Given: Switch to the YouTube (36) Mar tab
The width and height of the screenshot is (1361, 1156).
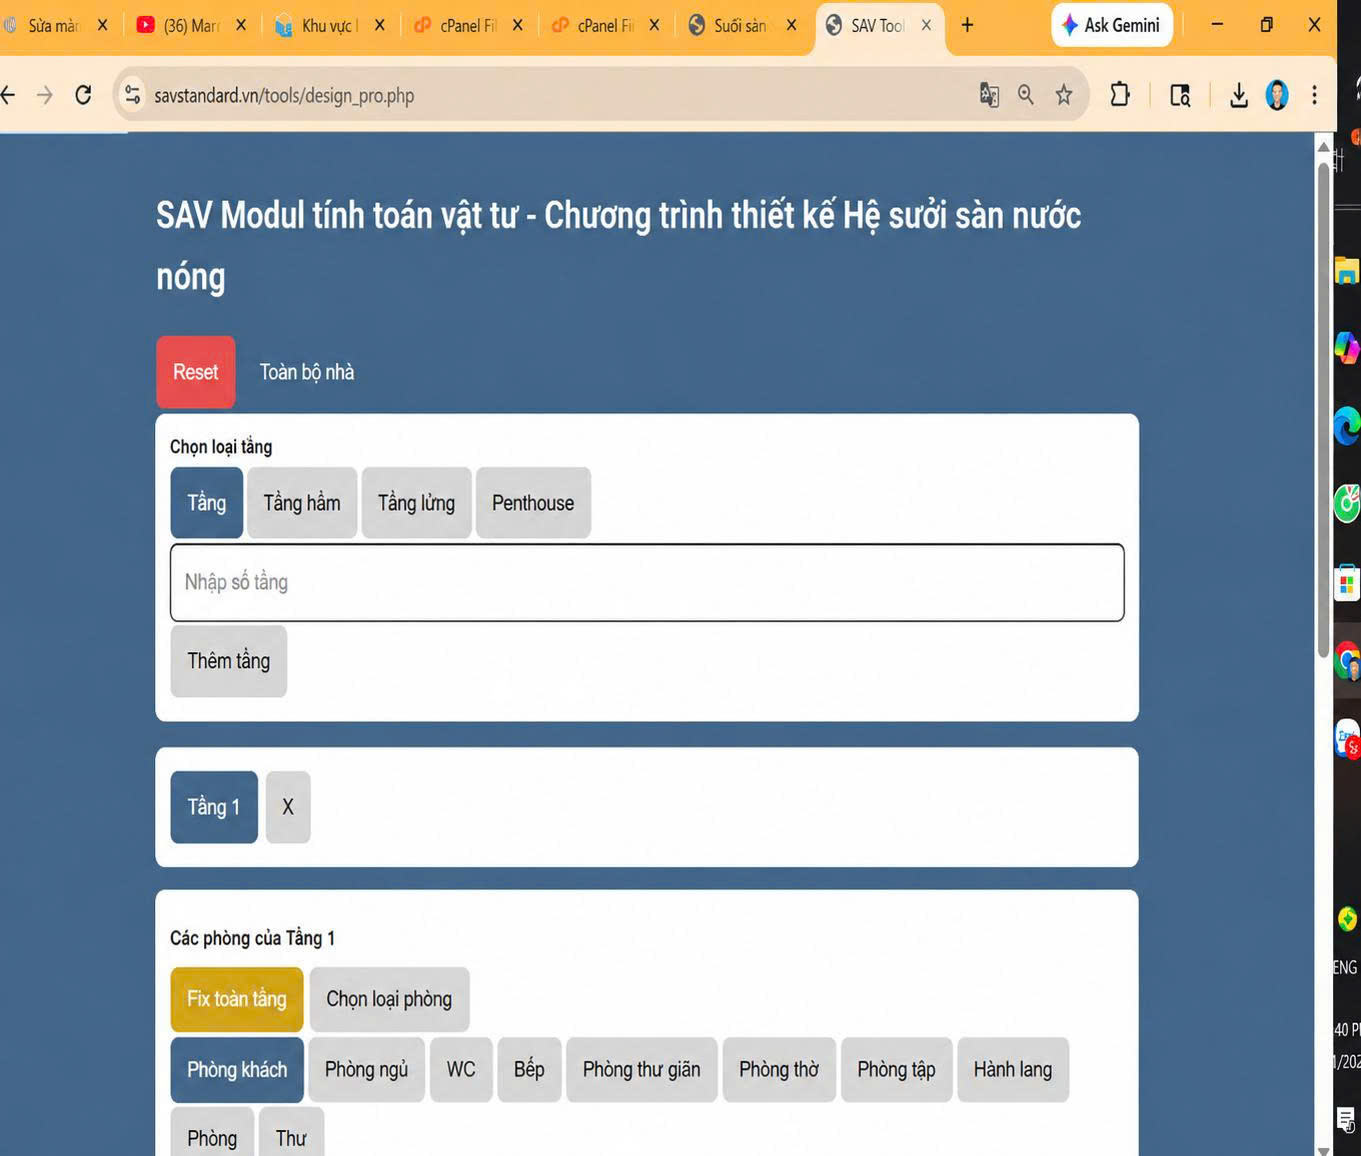Looking at the screenshot, I should pyautogui.click(x=190, y=26).
